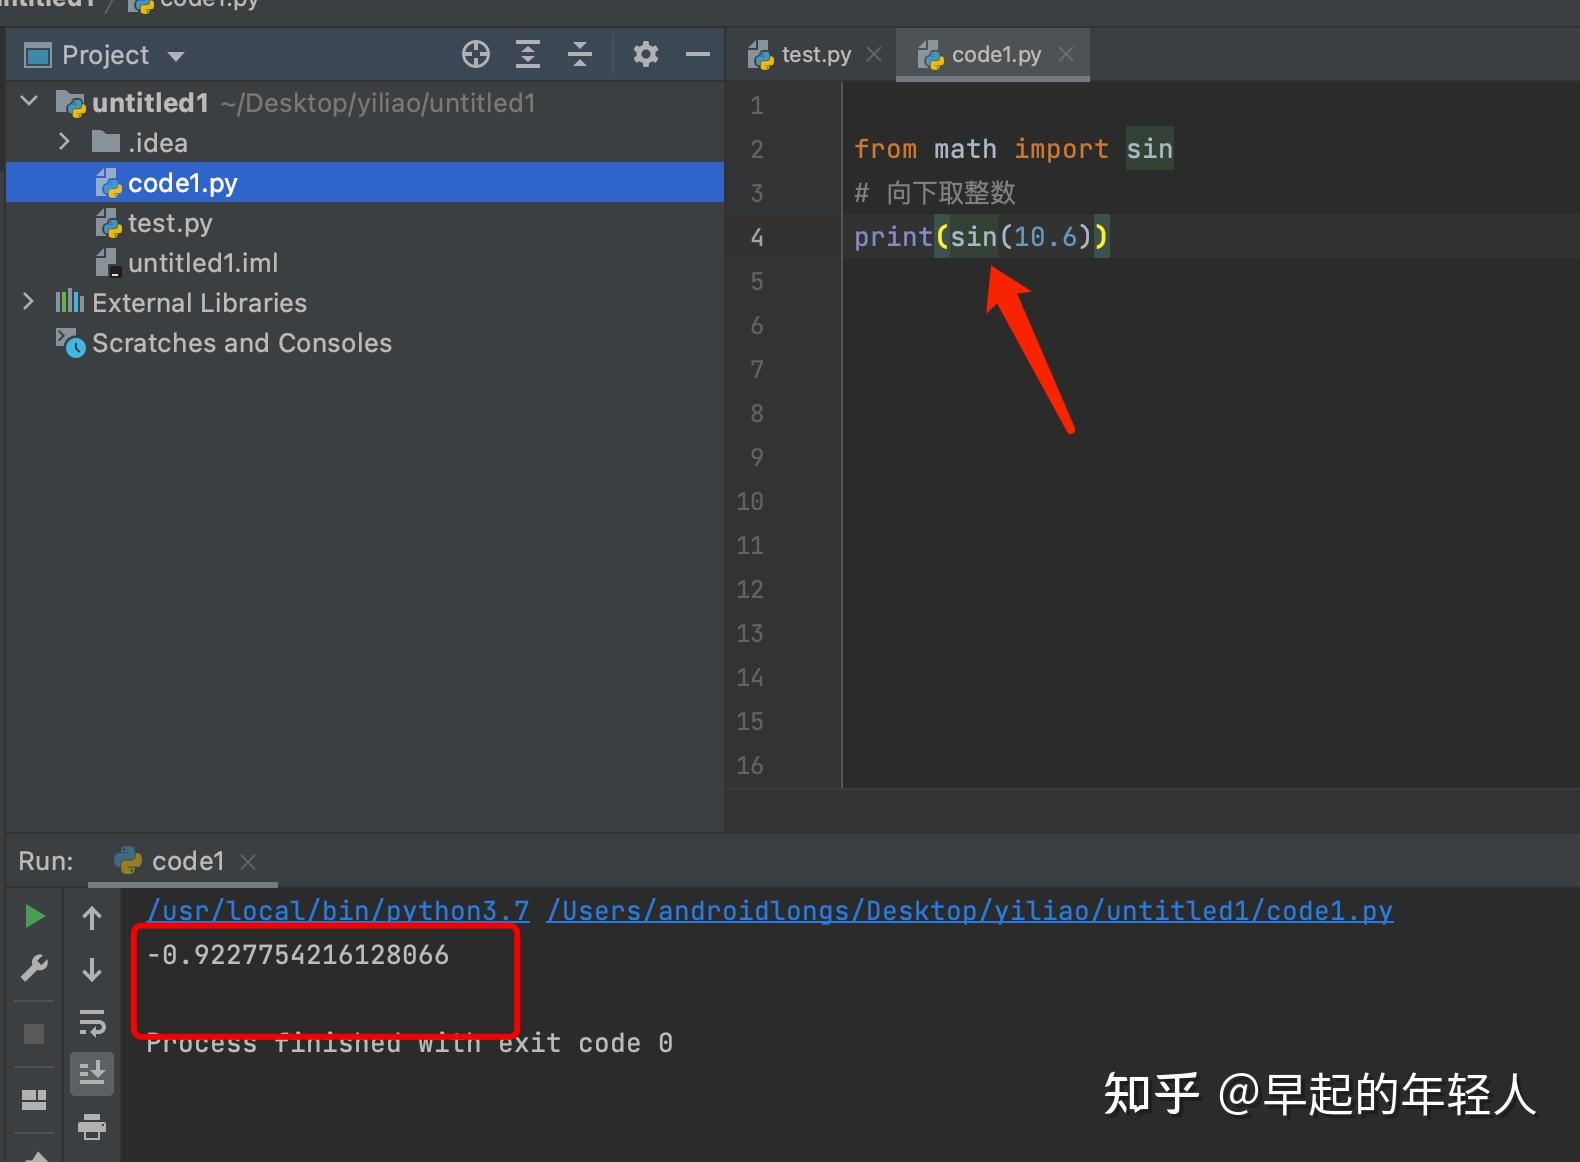Image resolution: width=1580 pixels, height=1162 pixels.
Task: Click line number 10 in gutter
Action: tap(750, 501)
